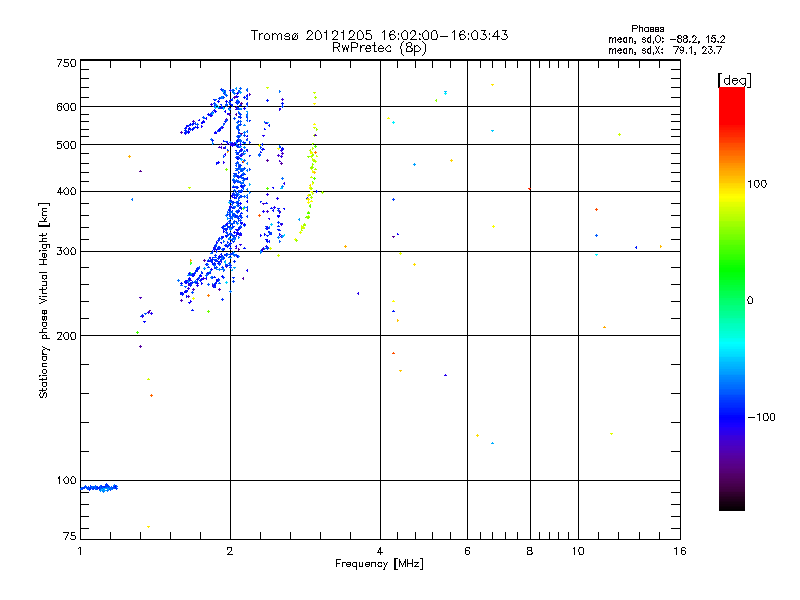This screenshot has width=800, height=600.
Task: Click the x-axis frequency label '2'
Action: [x=230, y=551]
